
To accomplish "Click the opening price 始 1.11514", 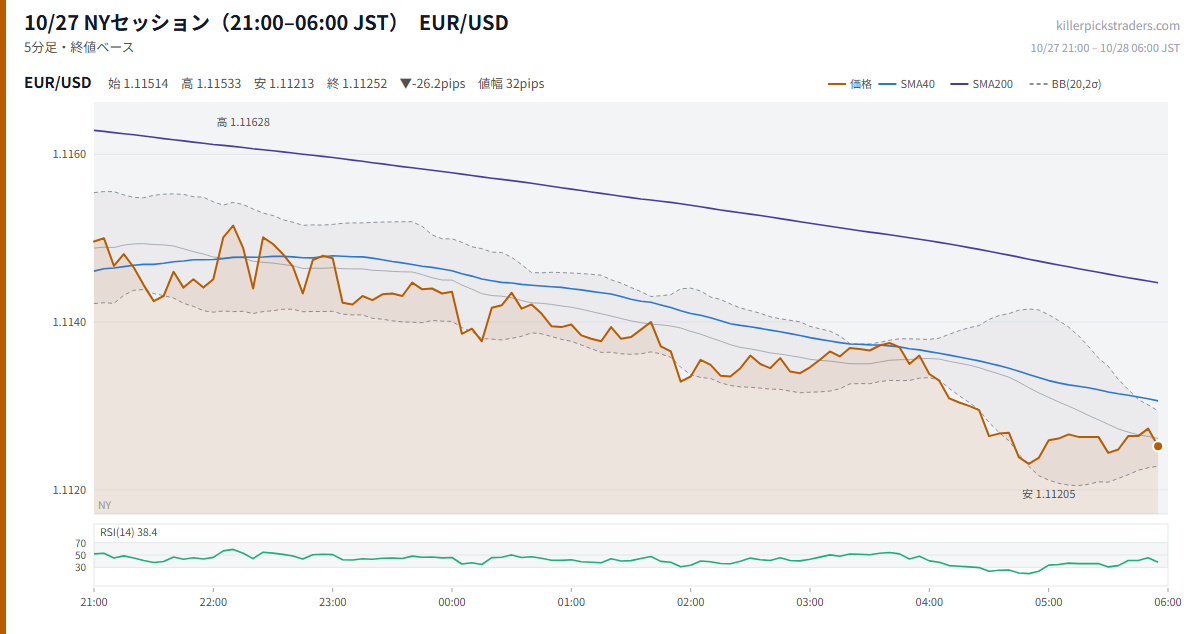I will click(x=138, y=83).
